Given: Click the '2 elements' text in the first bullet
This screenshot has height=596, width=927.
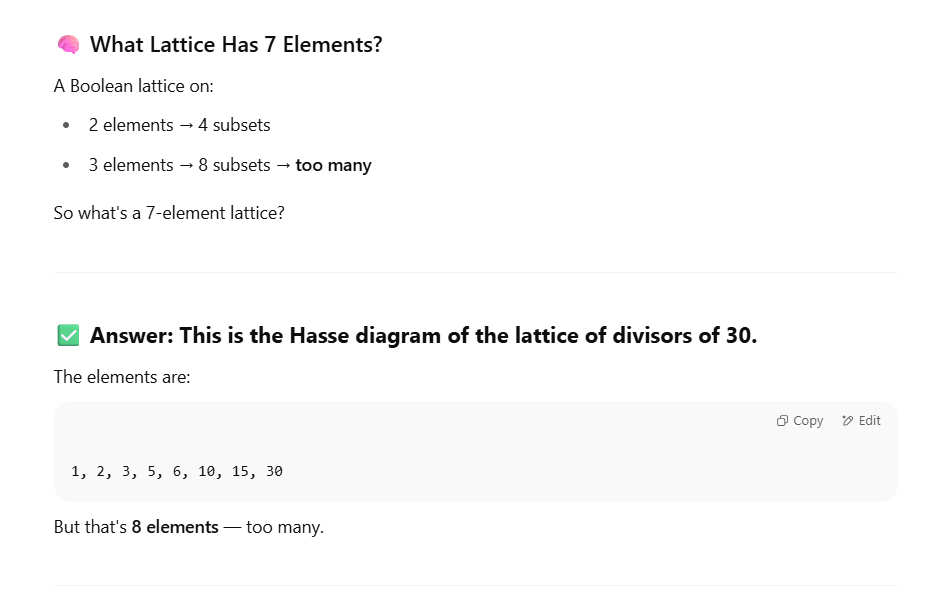Looking at the screenshot, I should [x=131, y=125].
